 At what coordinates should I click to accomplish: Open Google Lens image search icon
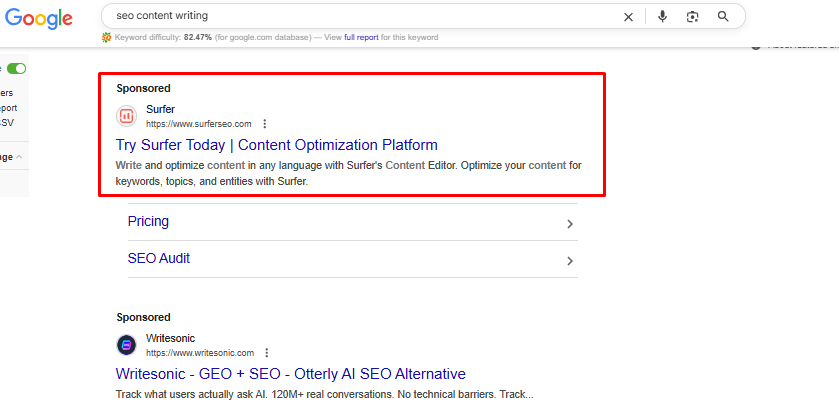(692, 17)
